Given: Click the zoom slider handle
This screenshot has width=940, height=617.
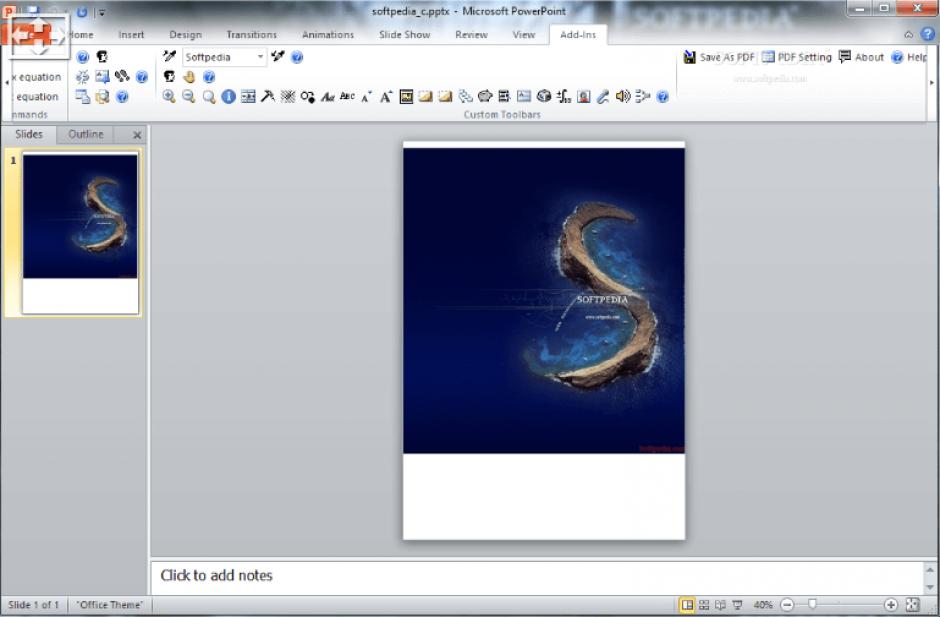Looking at the screenshot, I should 812,605.
